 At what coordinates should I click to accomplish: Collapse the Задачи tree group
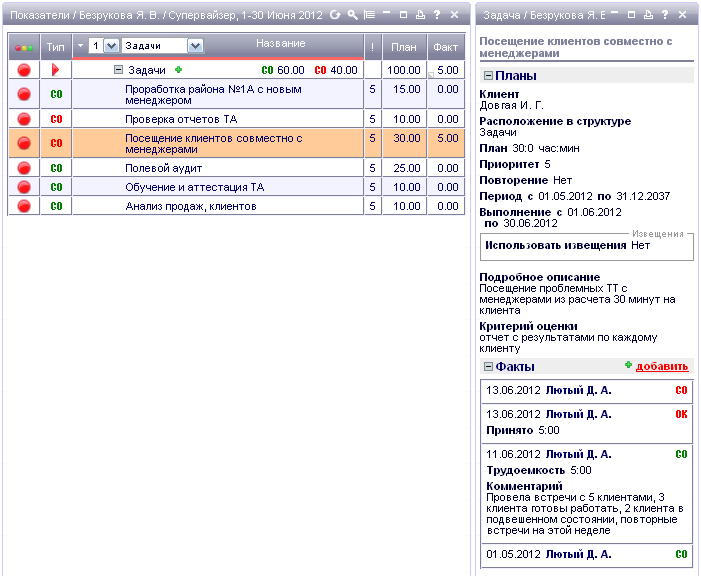pyautogui.click(x=118, y=70)
